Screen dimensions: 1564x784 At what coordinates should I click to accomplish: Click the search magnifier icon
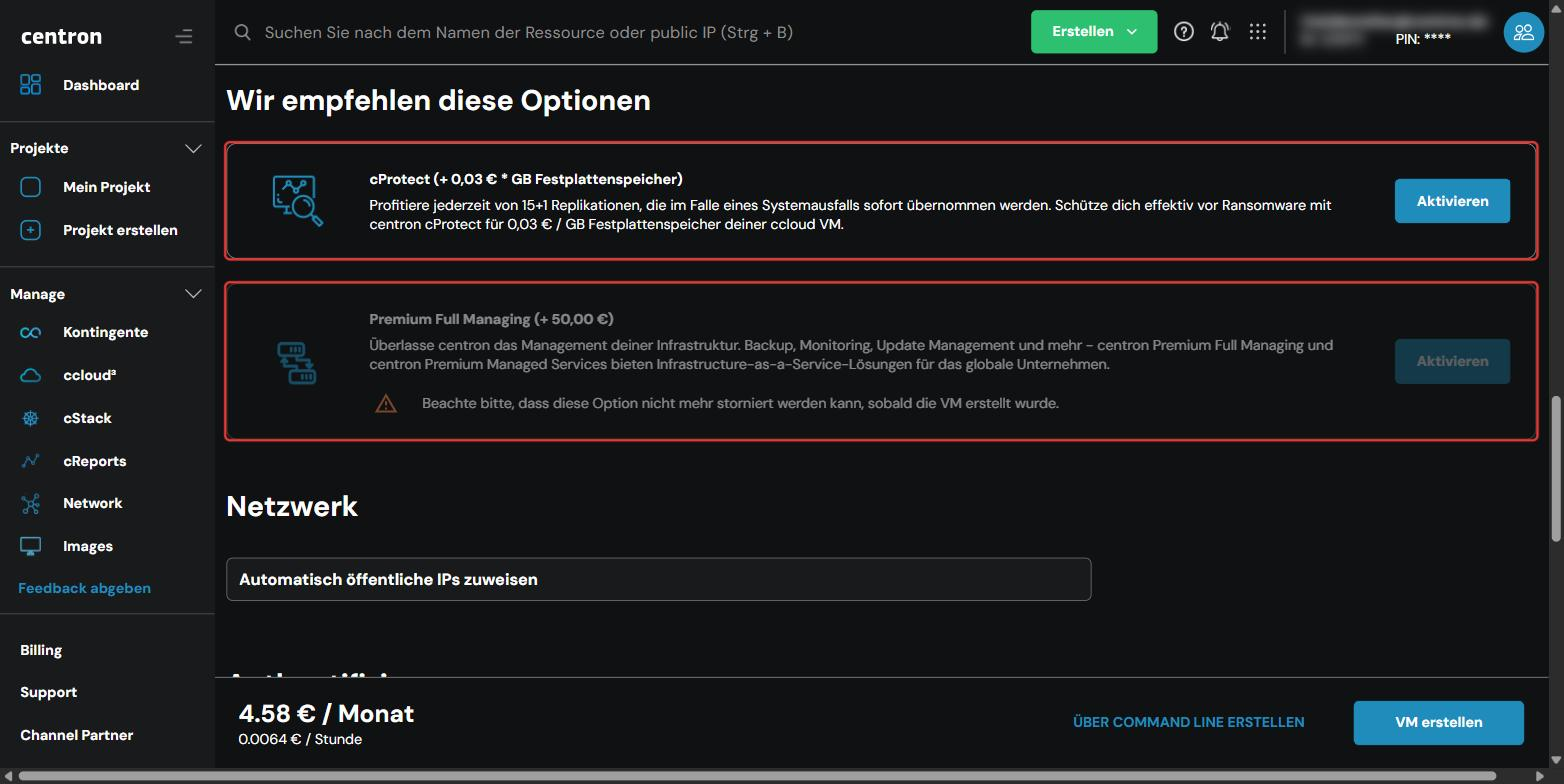242,32
